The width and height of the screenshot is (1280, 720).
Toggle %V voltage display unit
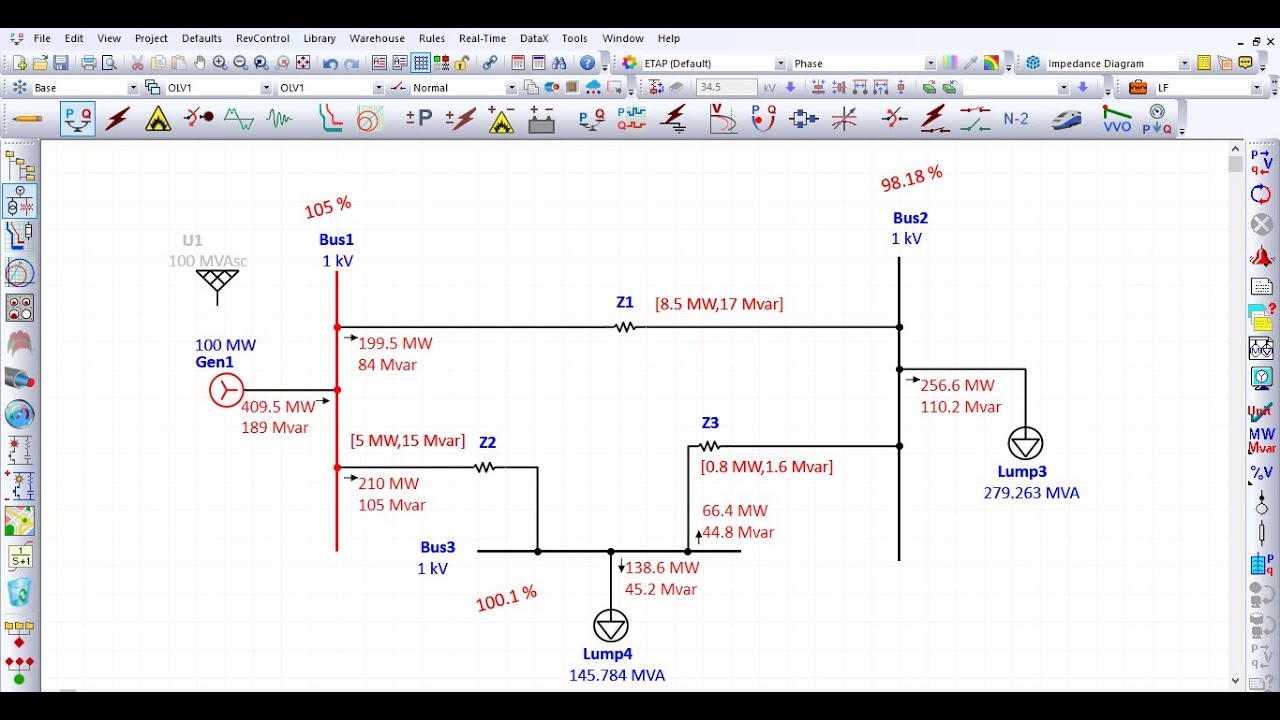(x=1261, y=472)
